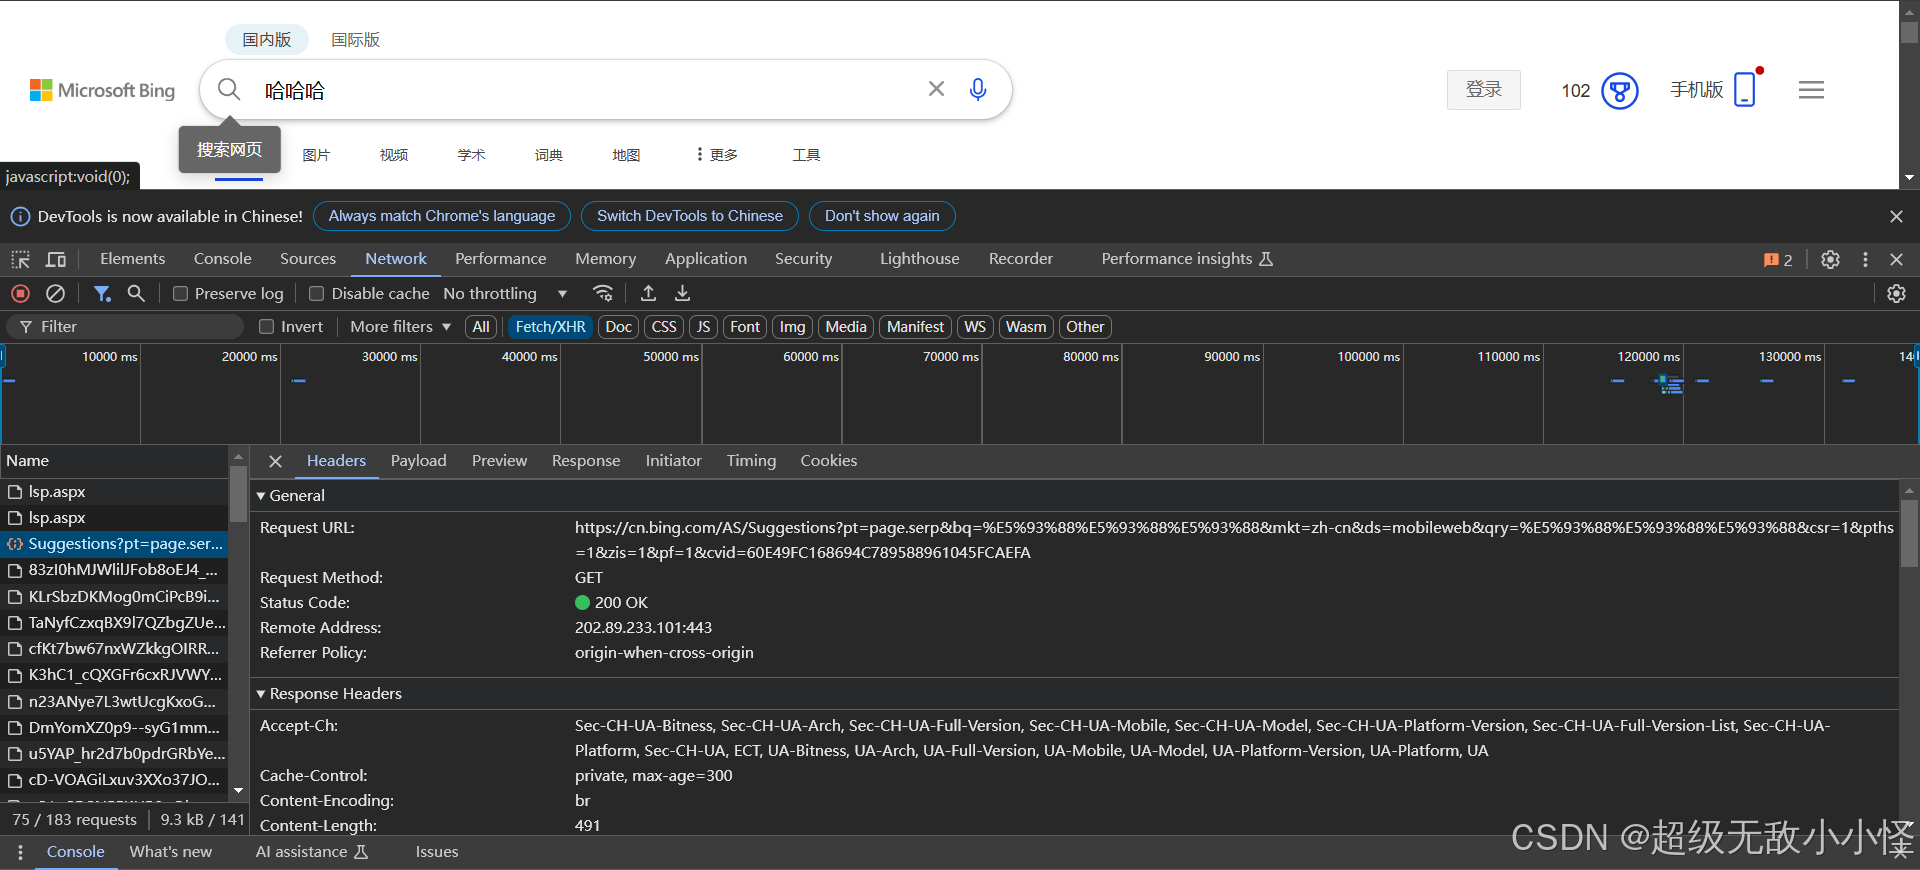This screenshot has width=1920, height=870.
Task: Collapse the Response Headers section
Action: pyautogui.click(x=329, y=694)
